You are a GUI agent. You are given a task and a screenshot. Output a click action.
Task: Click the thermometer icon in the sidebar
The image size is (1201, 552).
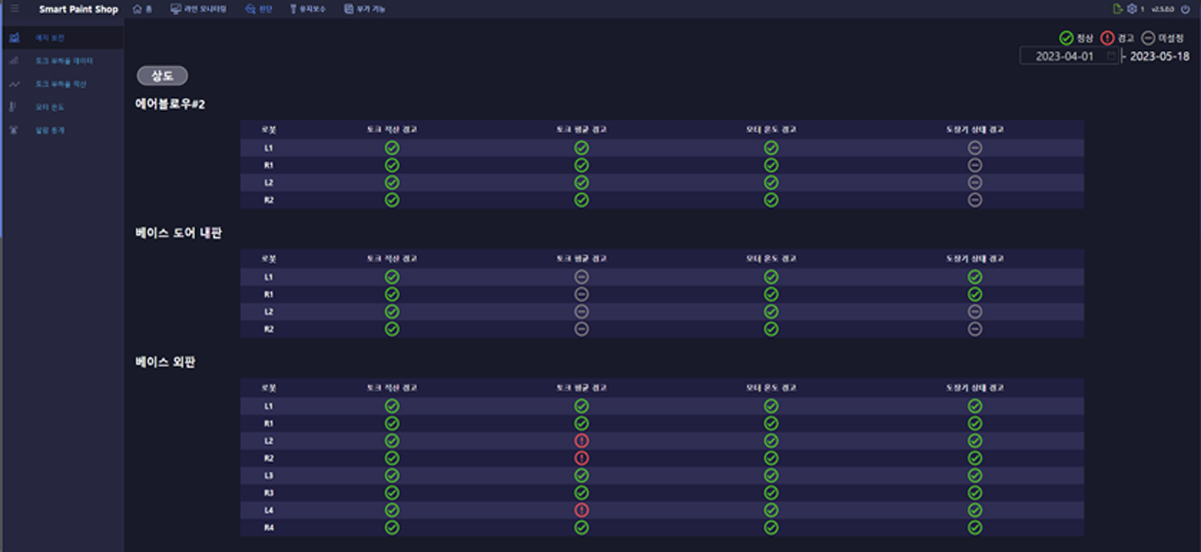coord(14,107)
